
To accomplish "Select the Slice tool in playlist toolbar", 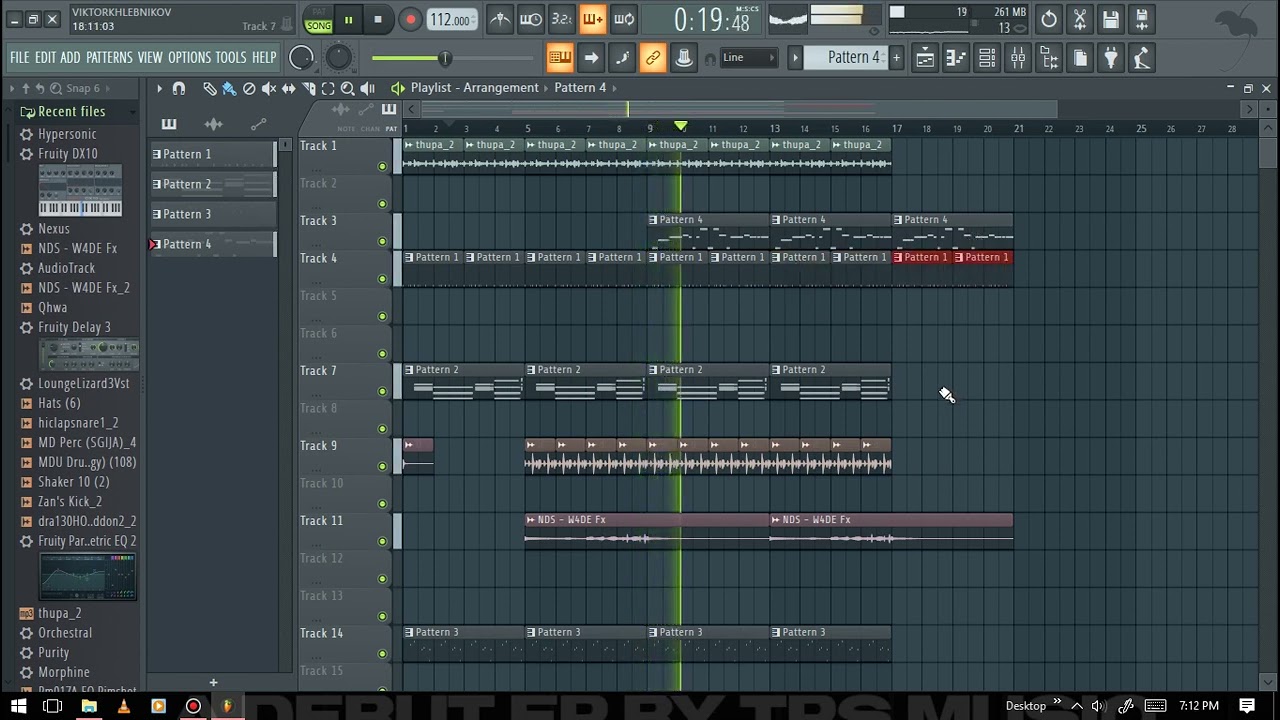I will [309, 88].
